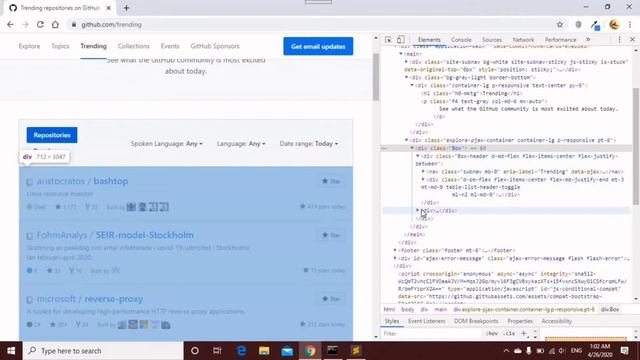
Task: Open the Date range Today dropdown
Action: click(x=309, y=144)
